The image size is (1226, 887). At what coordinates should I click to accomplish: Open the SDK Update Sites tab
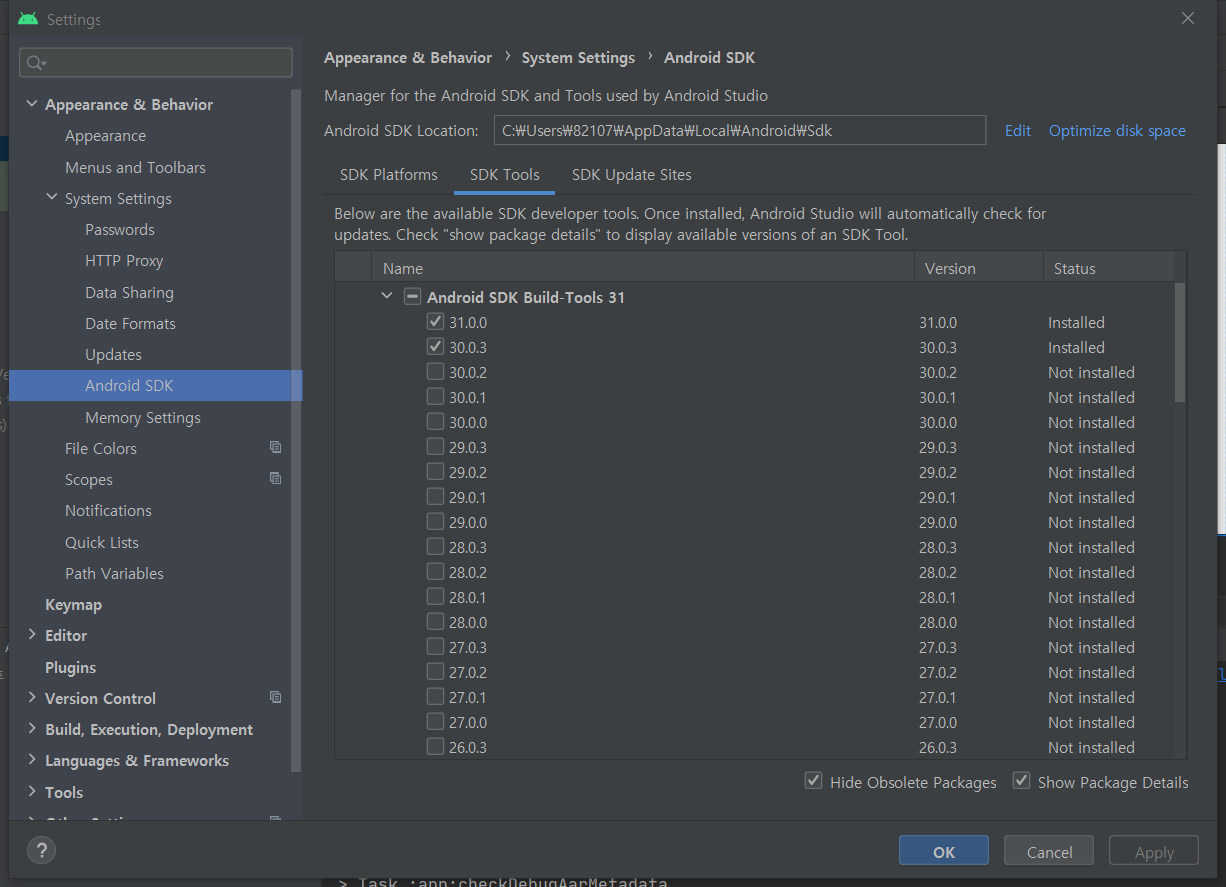(632, 175)
